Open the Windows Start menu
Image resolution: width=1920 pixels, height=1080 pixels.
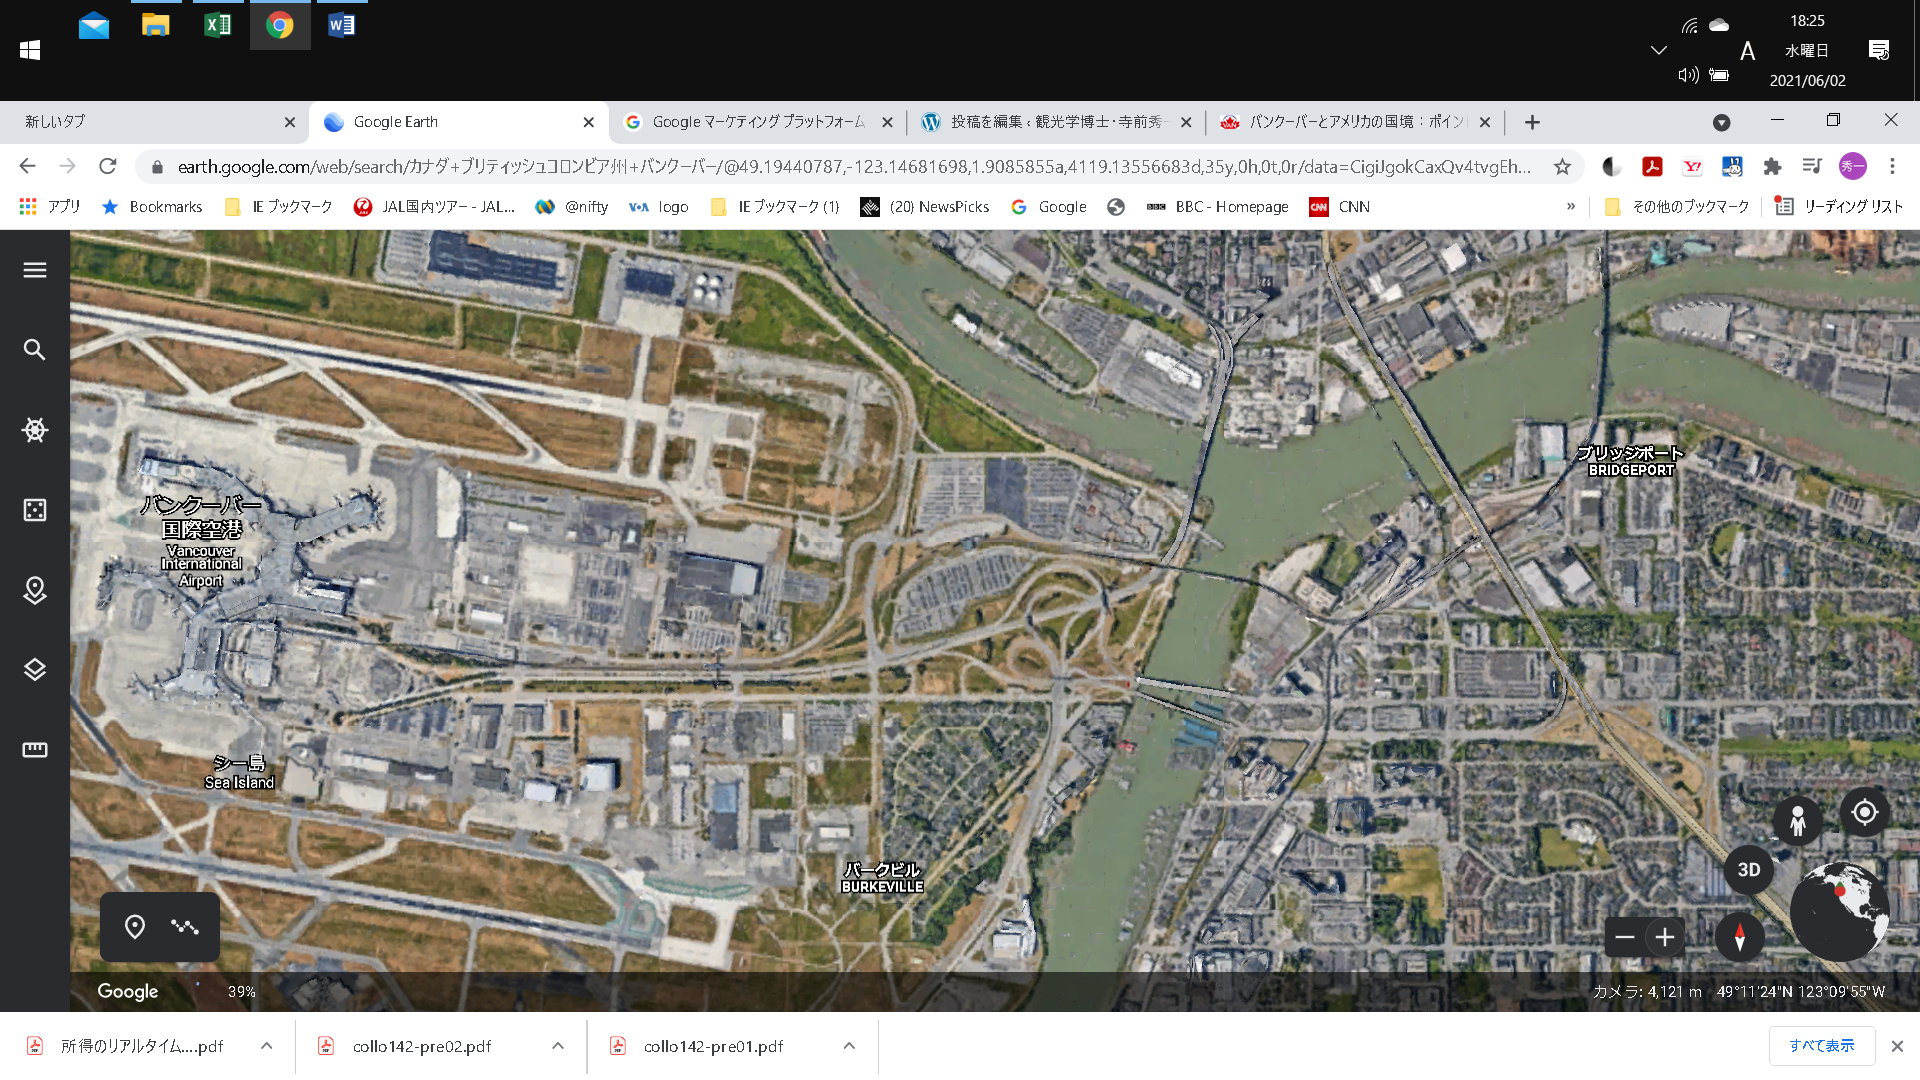tap(30, 50)
